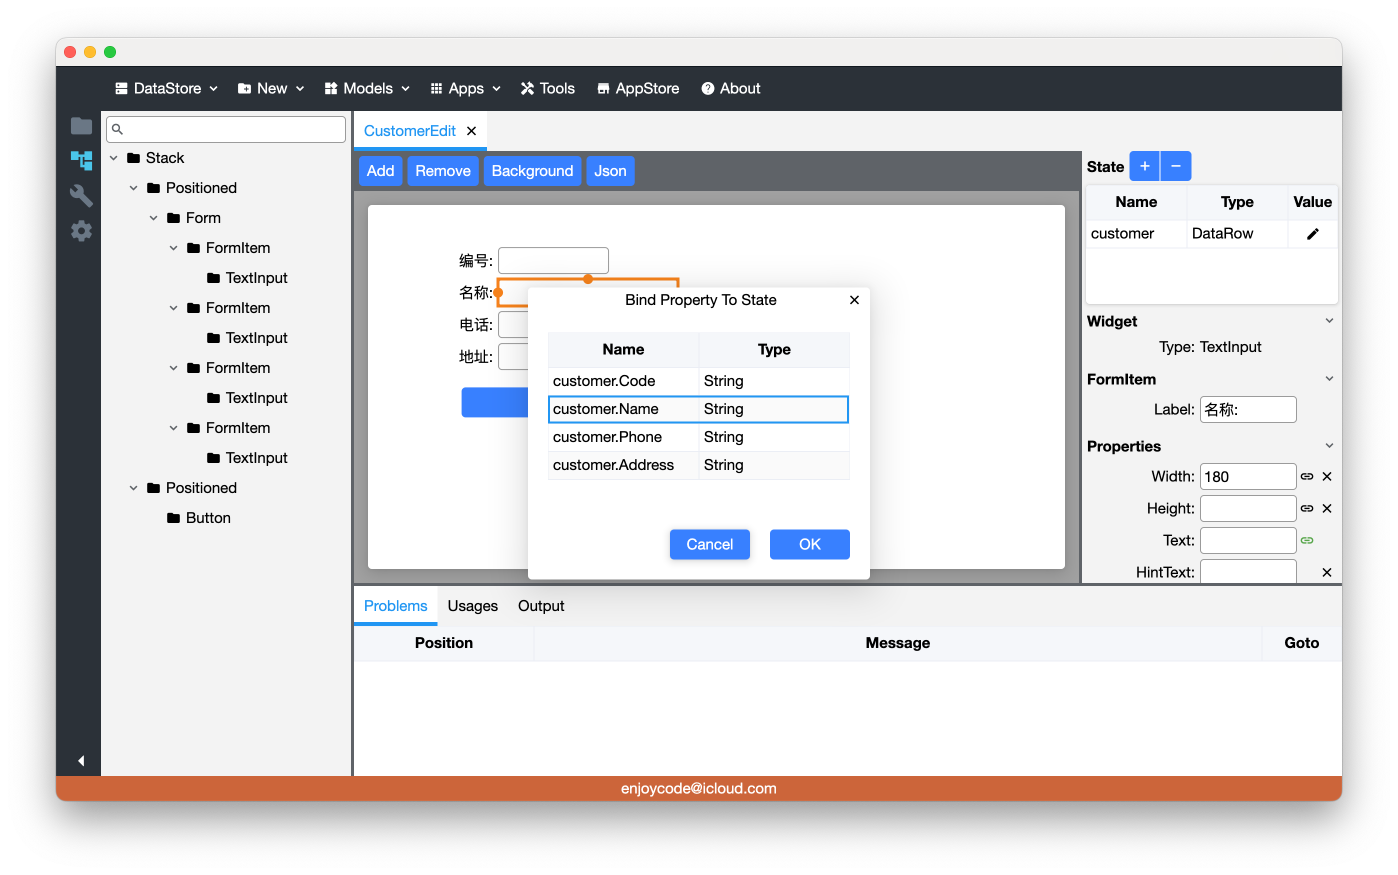
Task: Click the bind link icon next to Width
Action: [x=1307, y=477]
